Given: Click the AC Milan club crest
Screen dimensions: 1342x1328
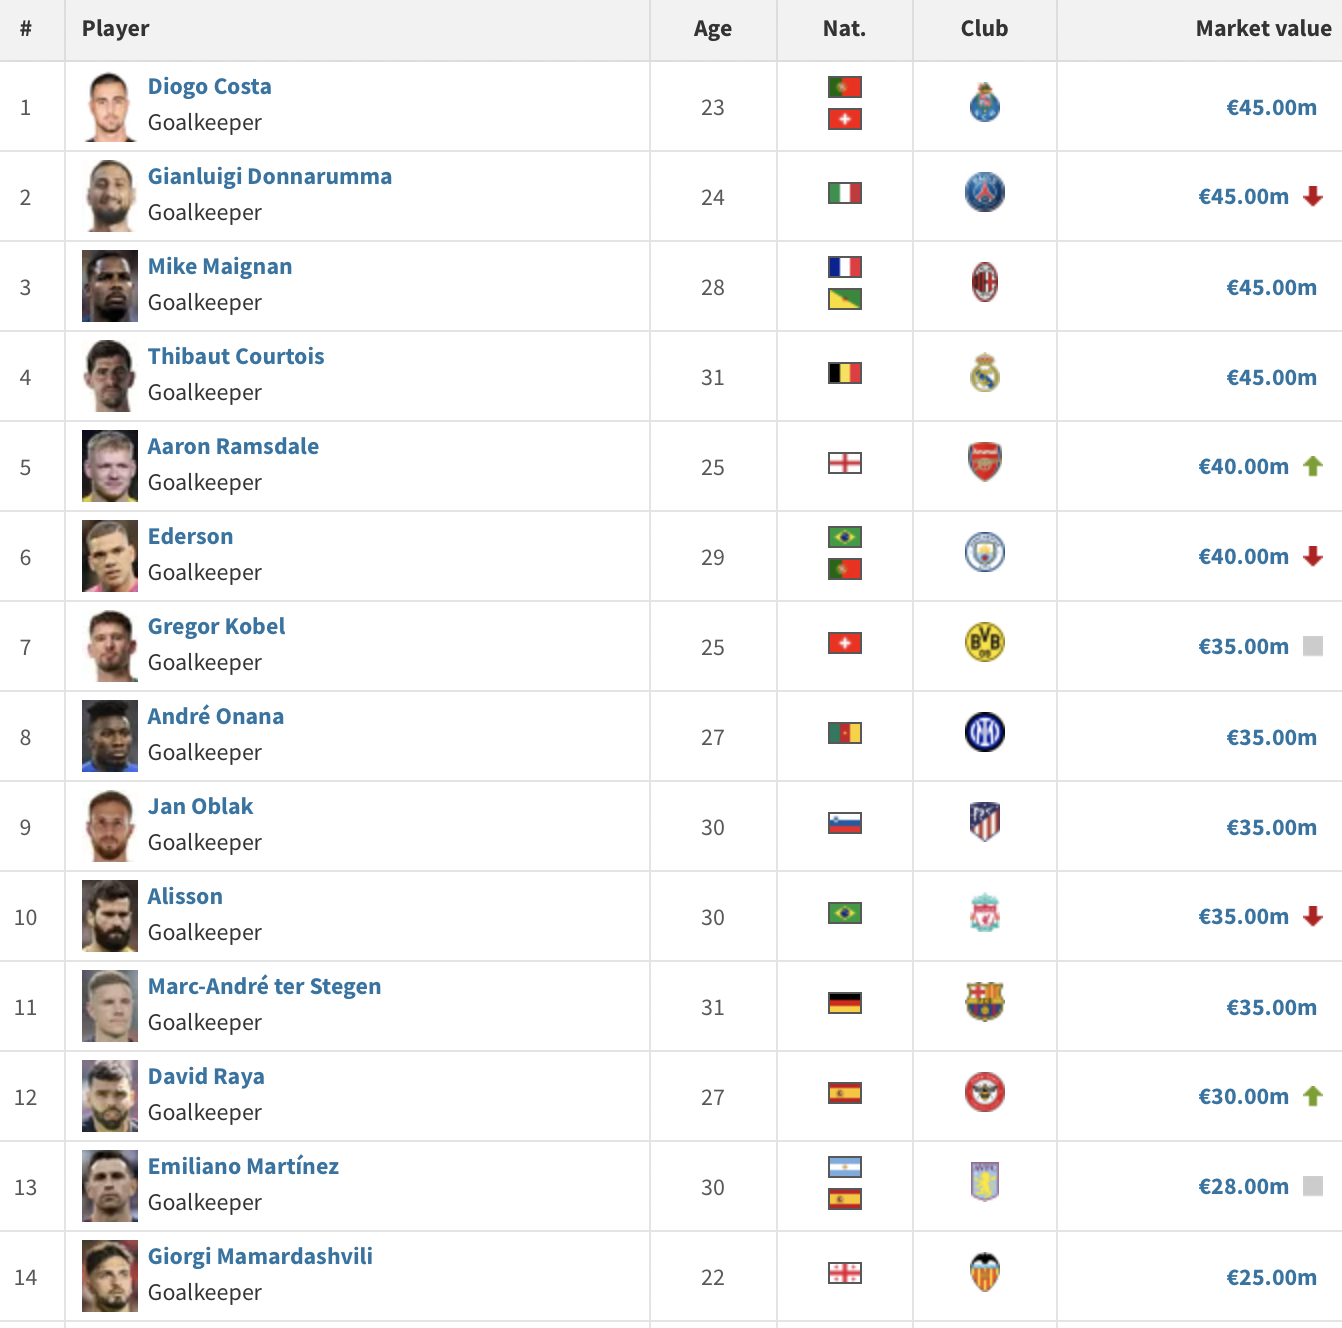Looking at the screenshot, I should point(985,283).
